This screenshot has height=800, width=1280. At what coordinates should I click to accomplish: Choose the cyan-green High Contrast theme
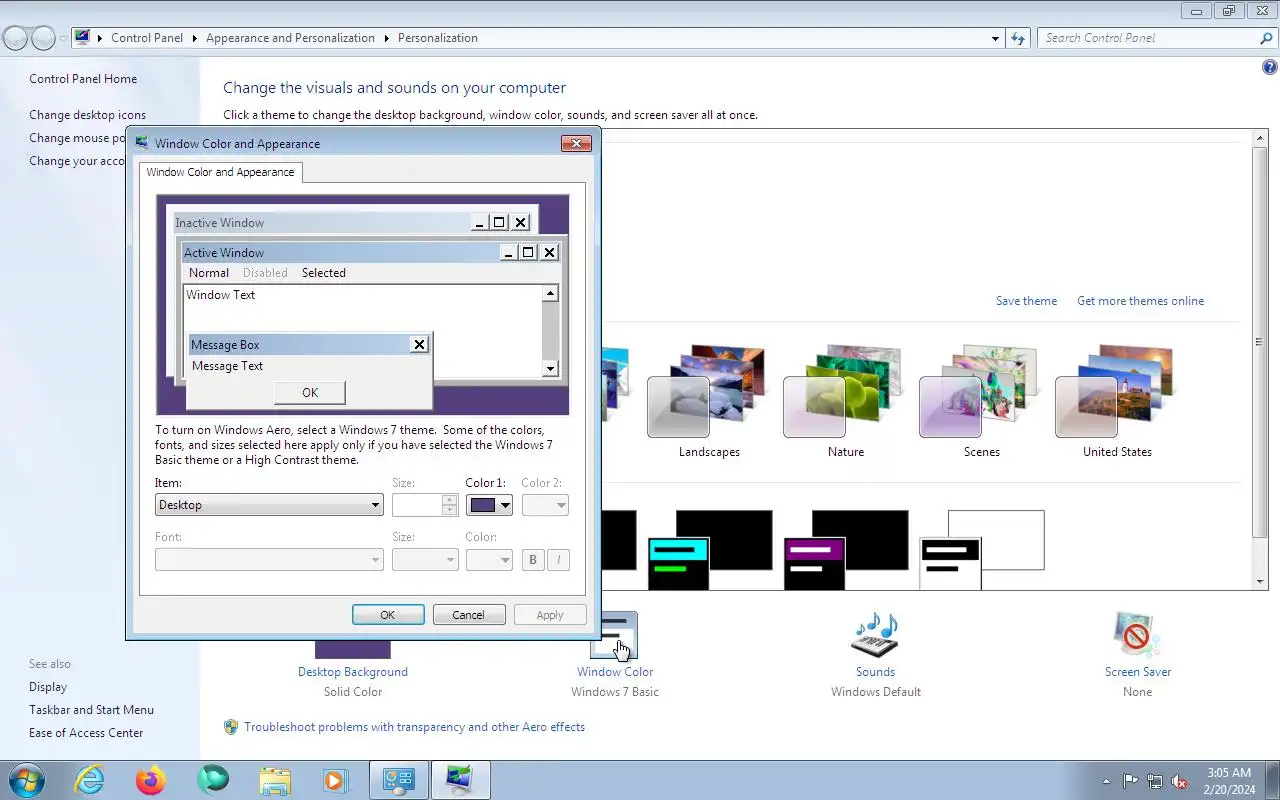pos(710,549)
